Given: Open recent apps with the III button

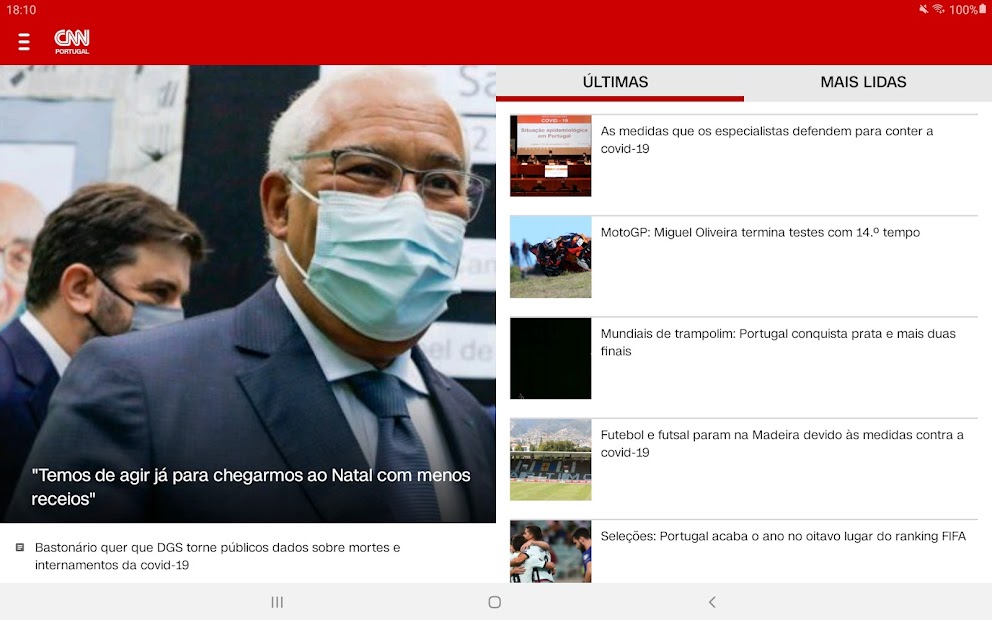Looking at the screenshot, I should 276,602.
